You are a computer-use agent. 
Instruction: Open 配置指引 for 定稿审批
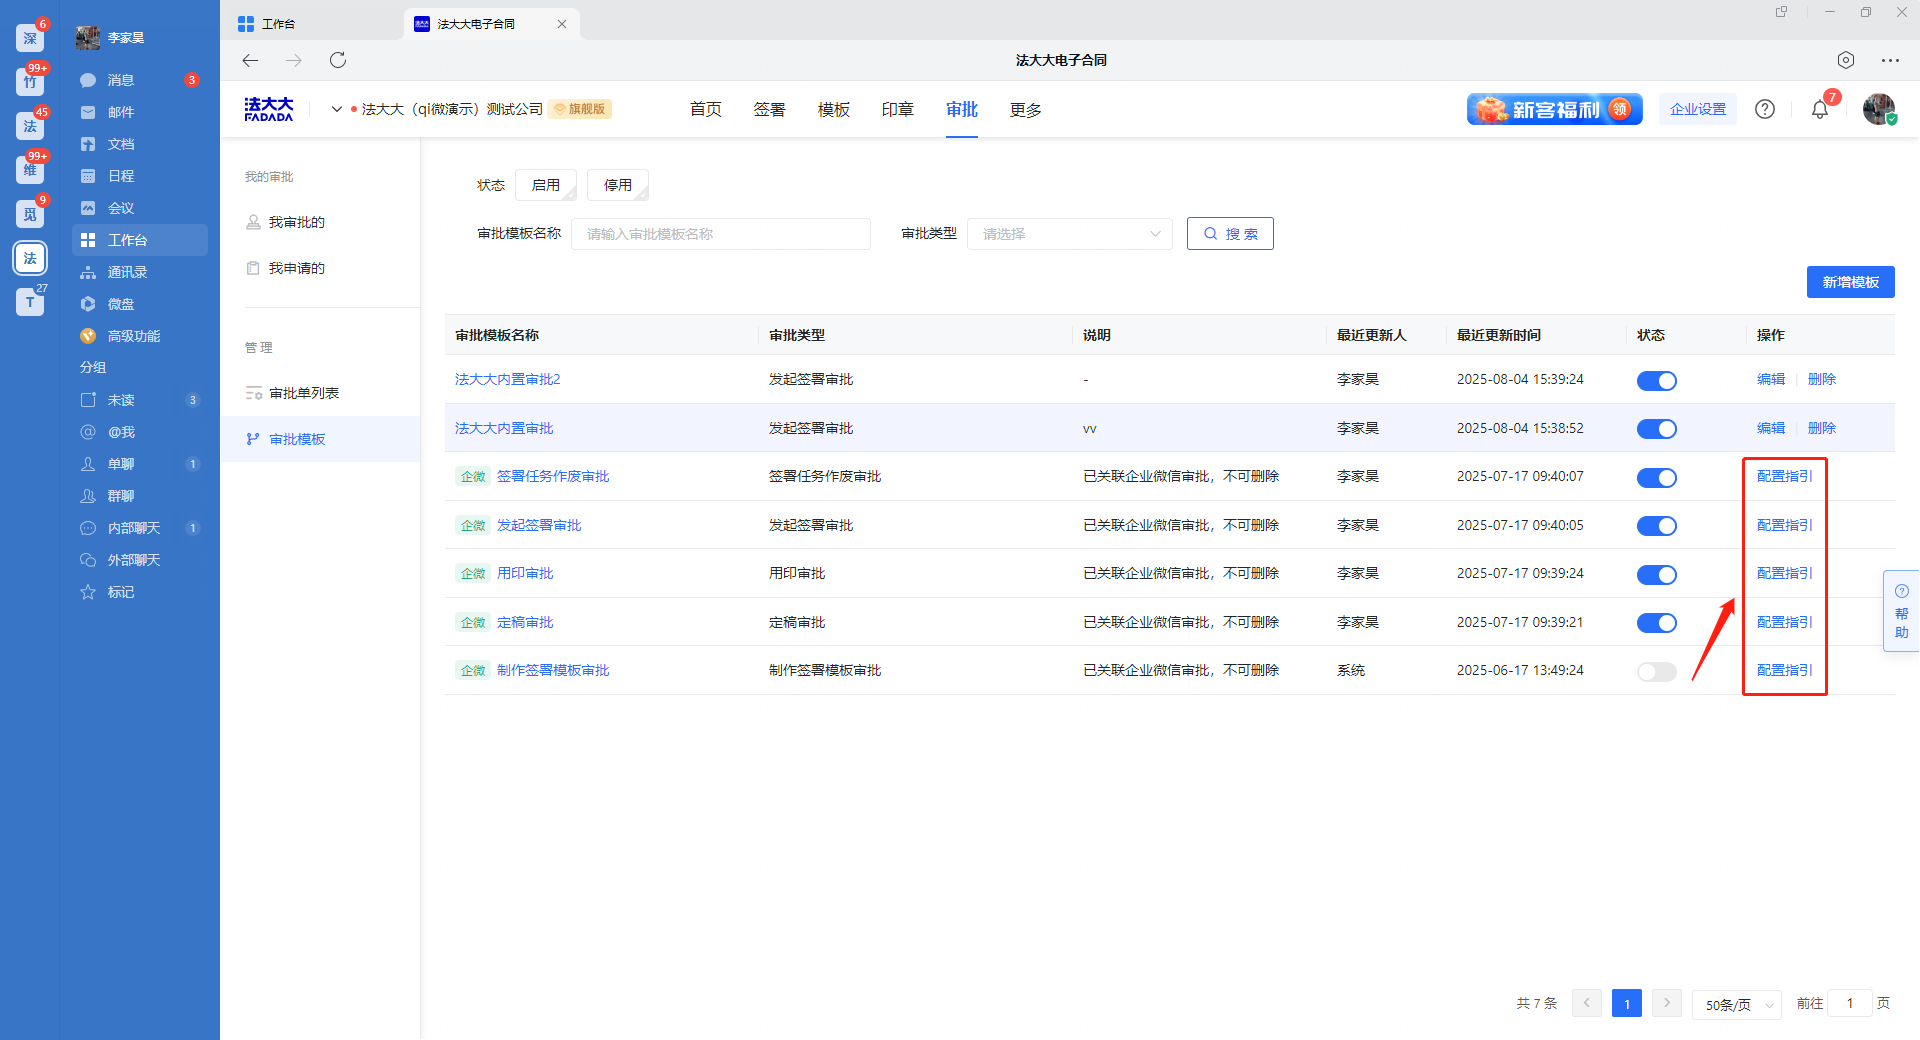click(x=1785, y=622)
